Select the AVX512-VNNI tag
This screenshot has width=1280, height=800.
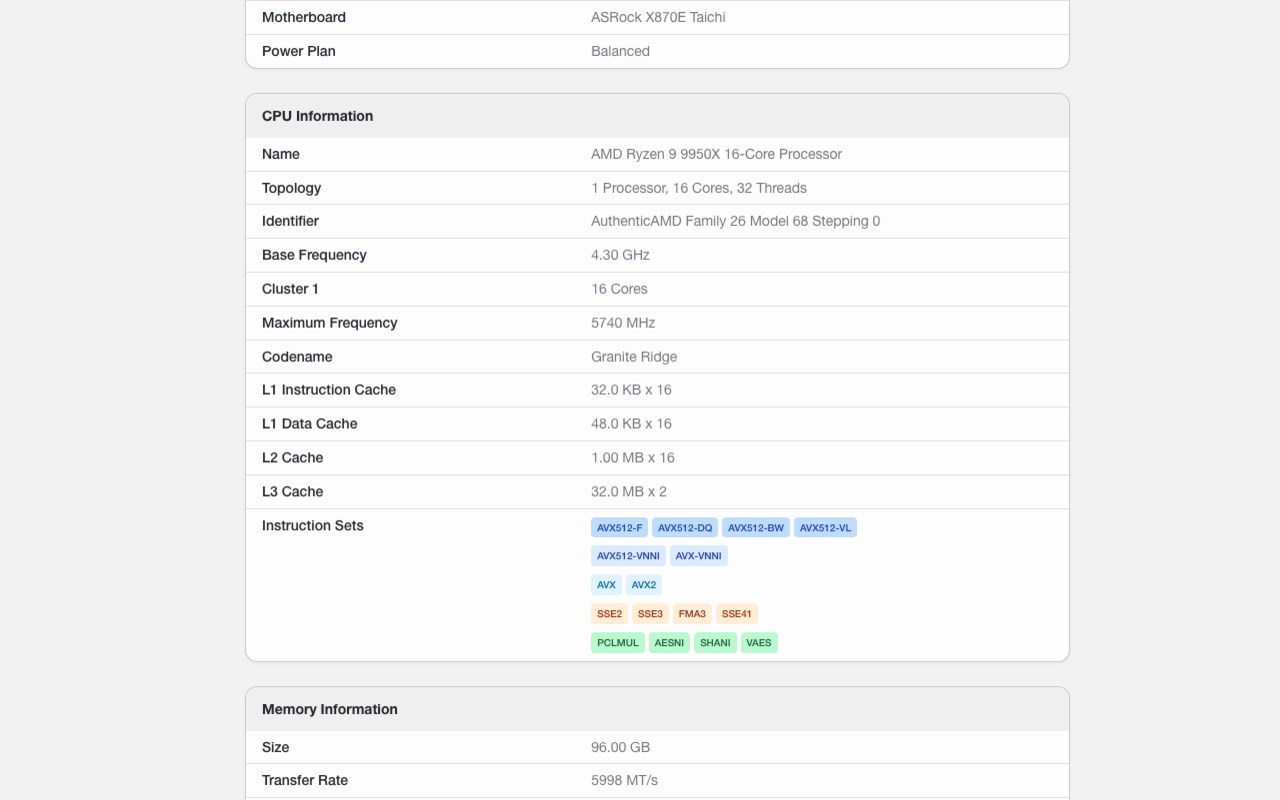628,556
